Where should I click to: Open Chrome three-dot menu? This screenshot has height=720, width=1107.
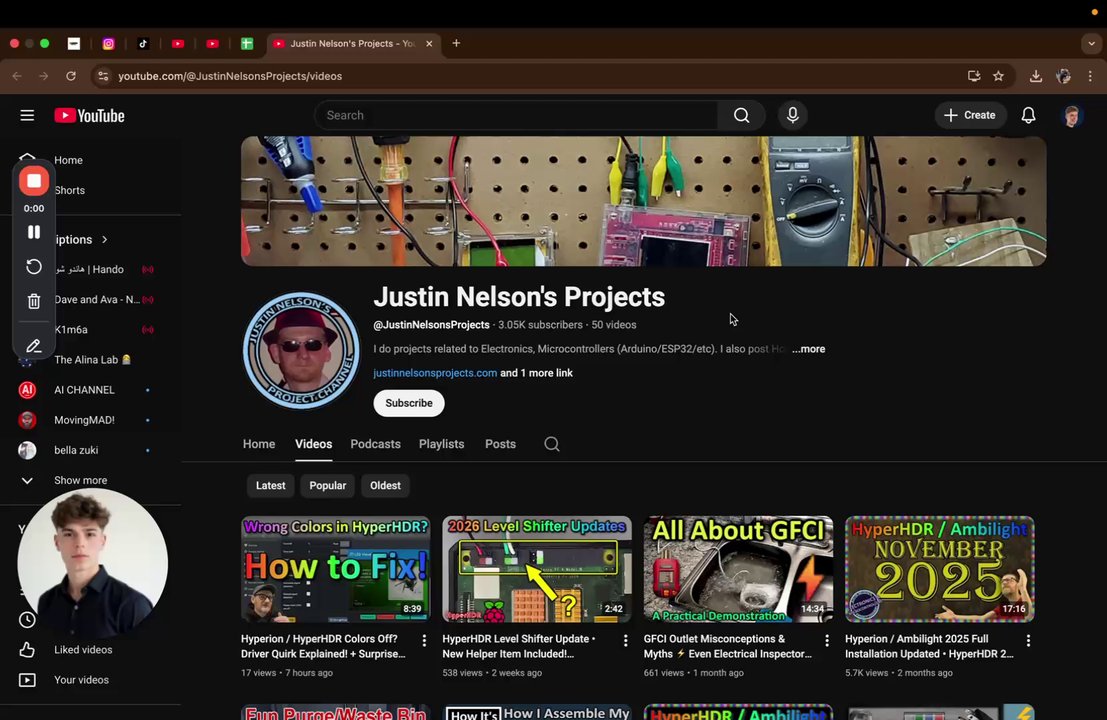click(1090, 76)
